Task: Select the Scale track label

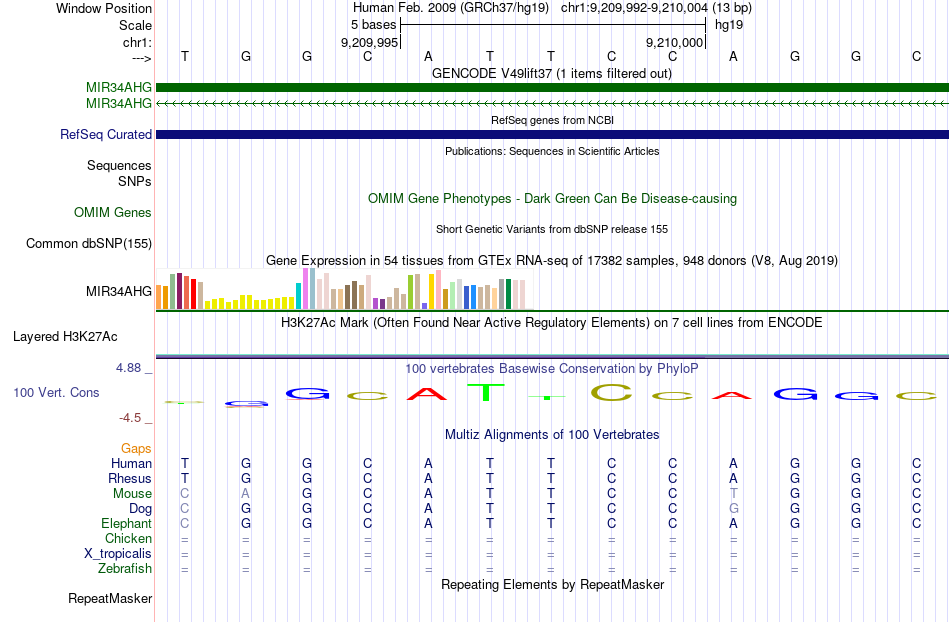Action: coord(135,25)
